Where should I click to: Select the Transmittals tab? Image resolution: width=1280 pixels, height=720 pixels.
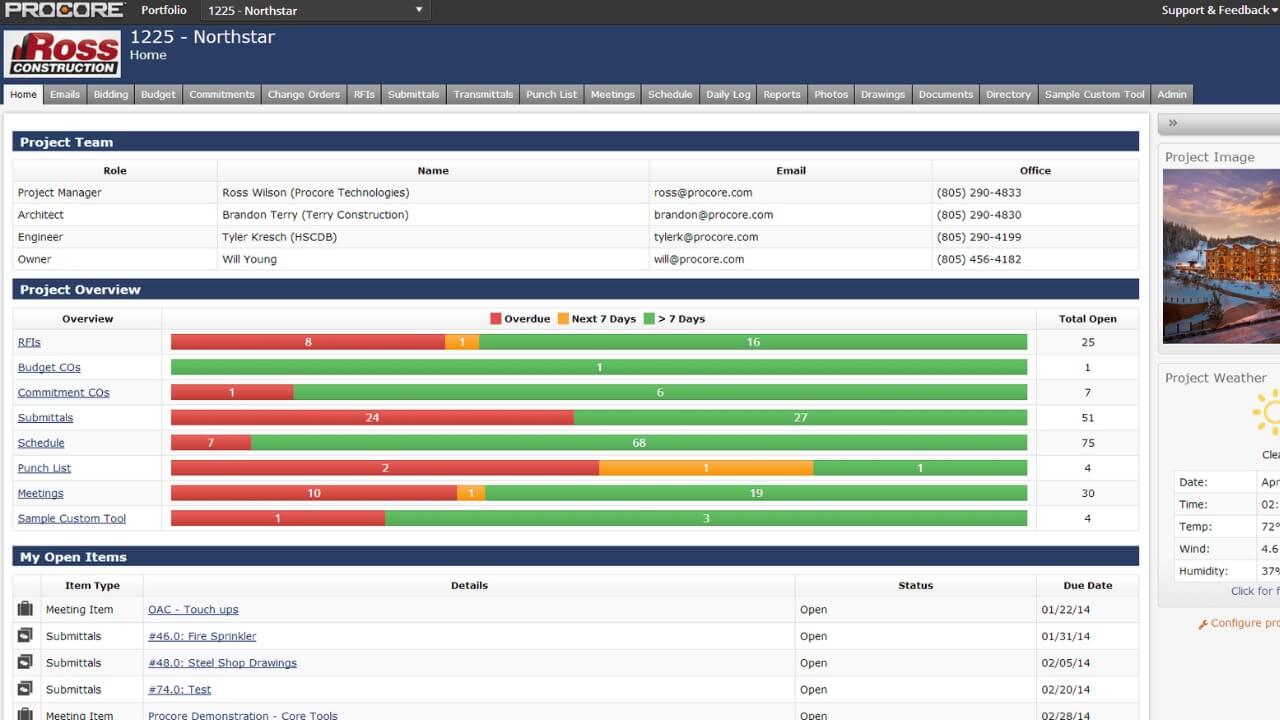click(483, 94)
